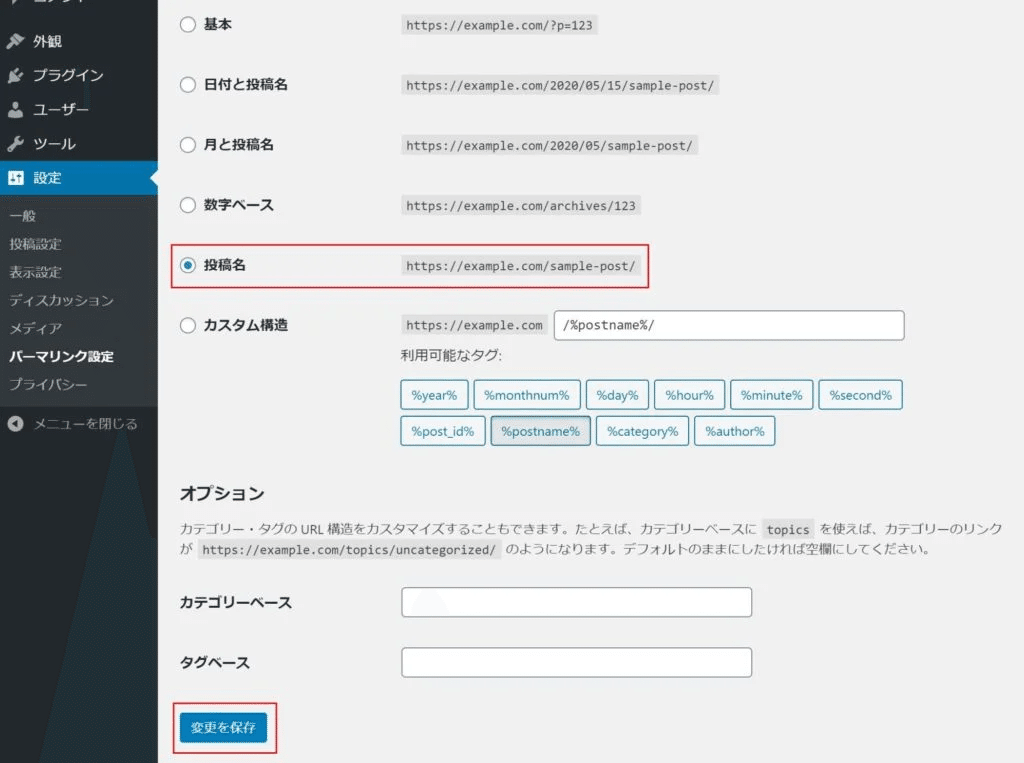Click the タグベース input field

tap(575, 662)
